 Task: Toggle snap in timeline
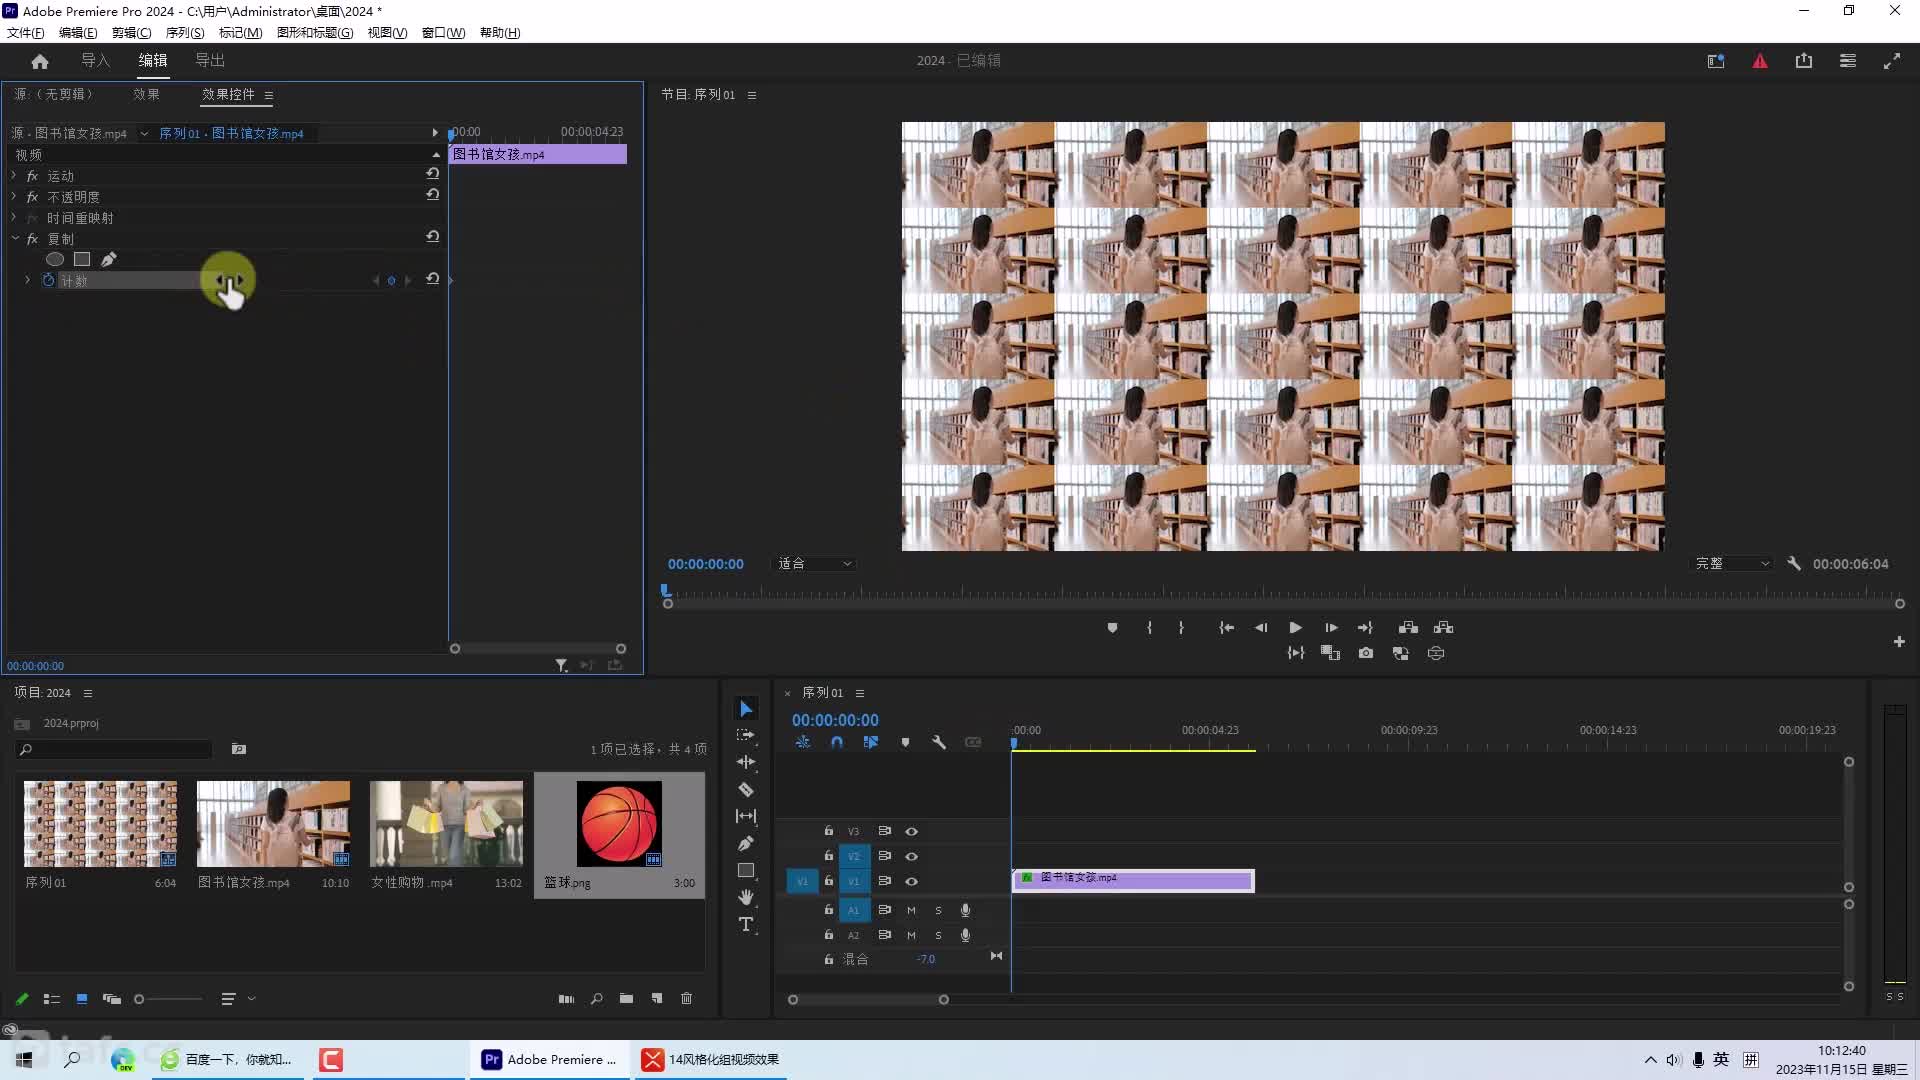point(837,743)
